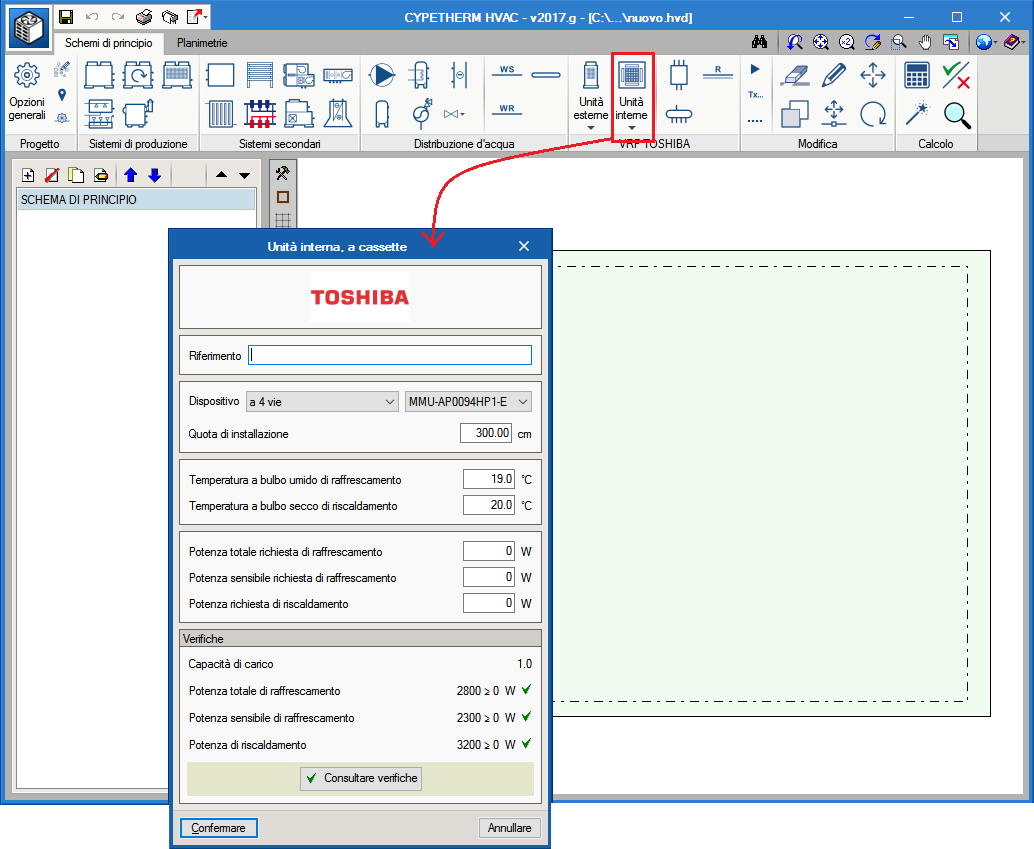Screen dimensions: 1034x849
Task: Select the refrigerant pipe R tool
Action: point(718,72)
